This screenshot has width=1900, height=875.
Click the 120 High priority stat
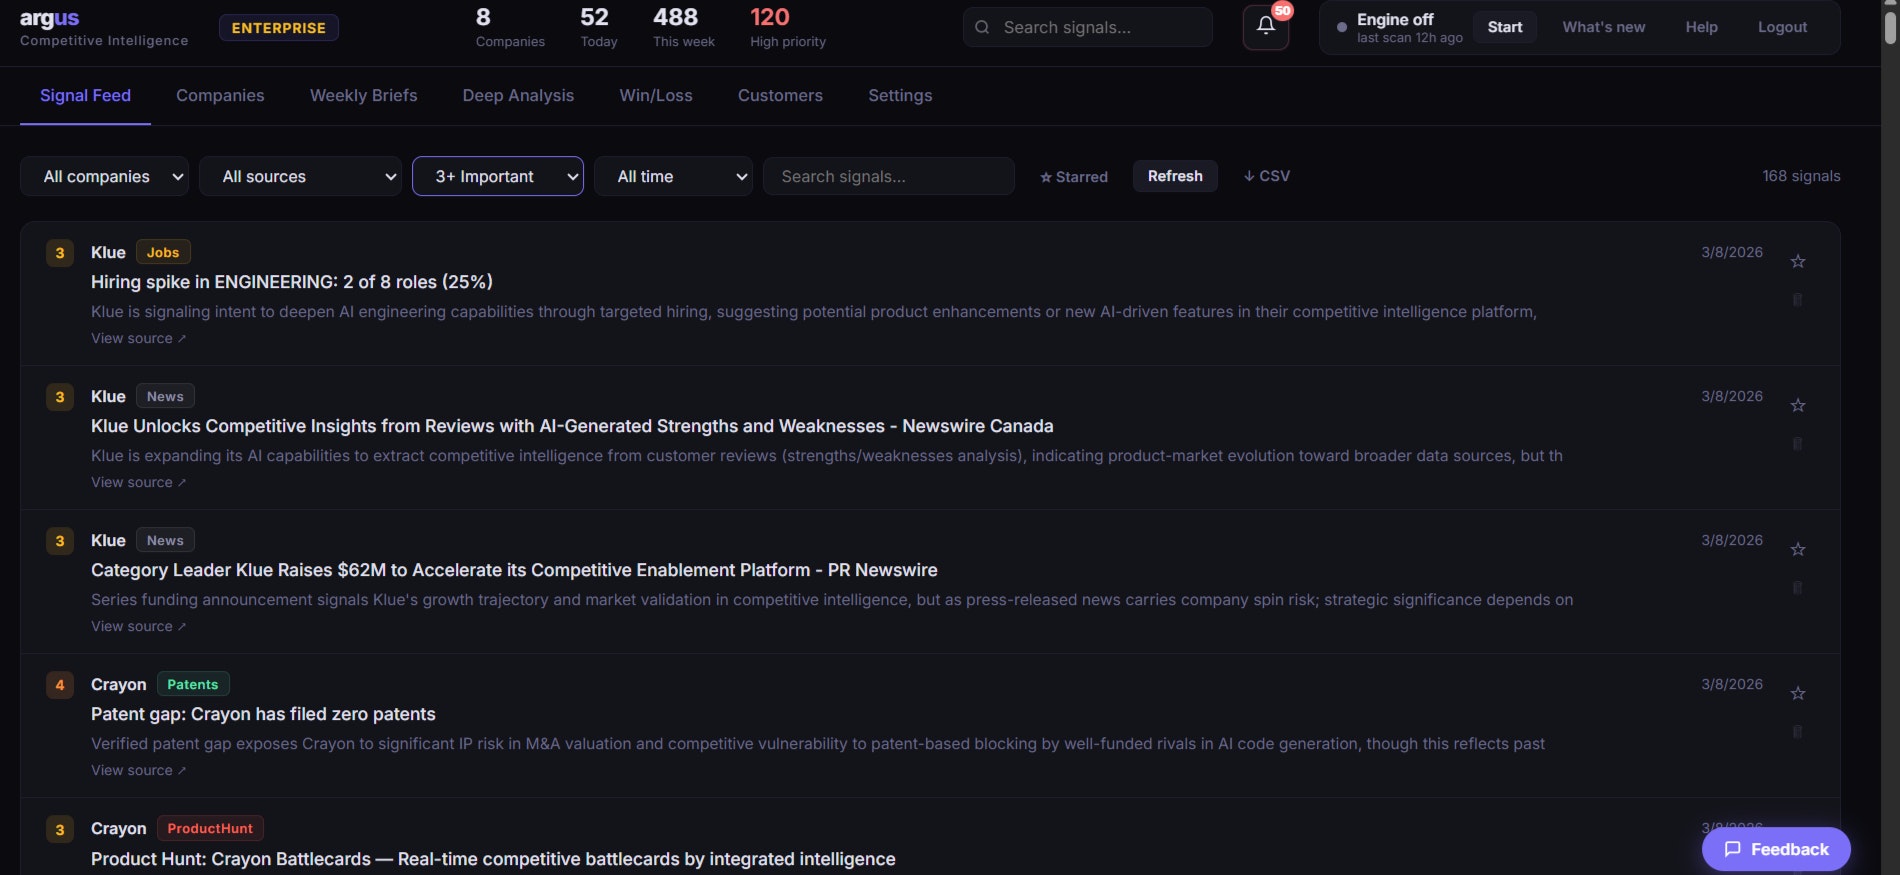(788, 27)
